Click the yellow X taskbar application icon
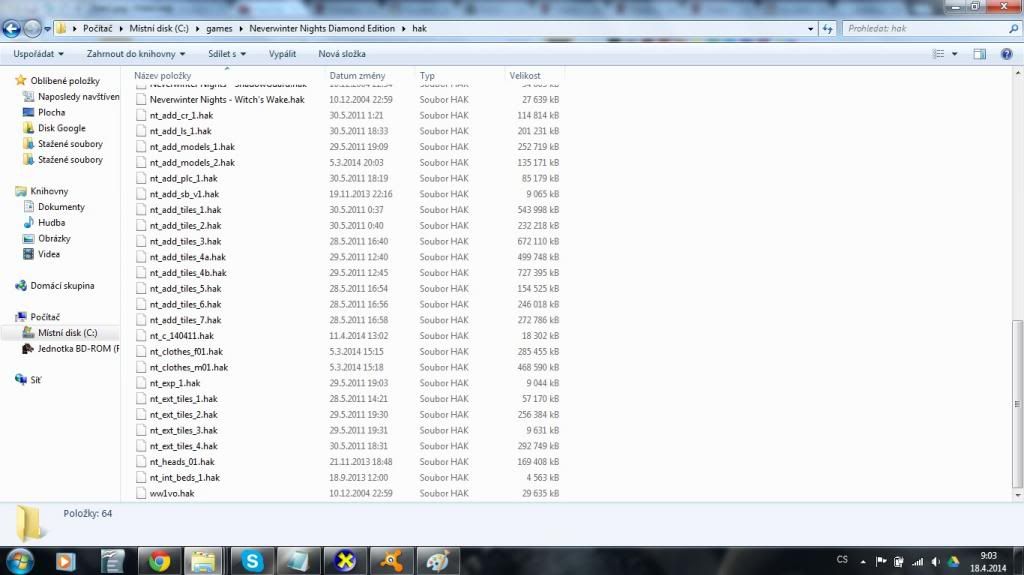Viewport: 1024px width, 575px height. pyautogui.click(x=345, y=561)
